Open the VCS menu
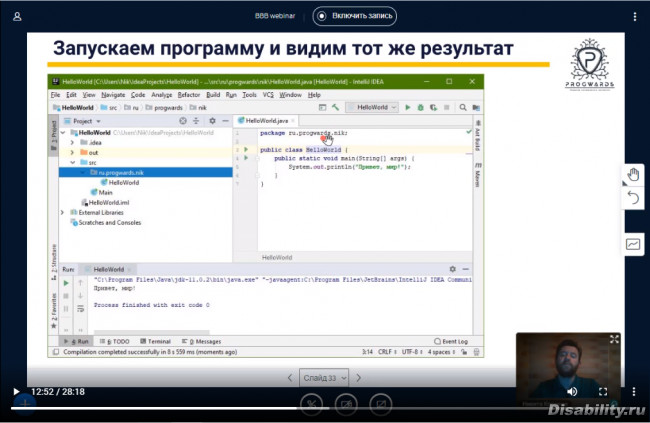Image resolution: width=650 pixels, height=423 pixels. 268,95
